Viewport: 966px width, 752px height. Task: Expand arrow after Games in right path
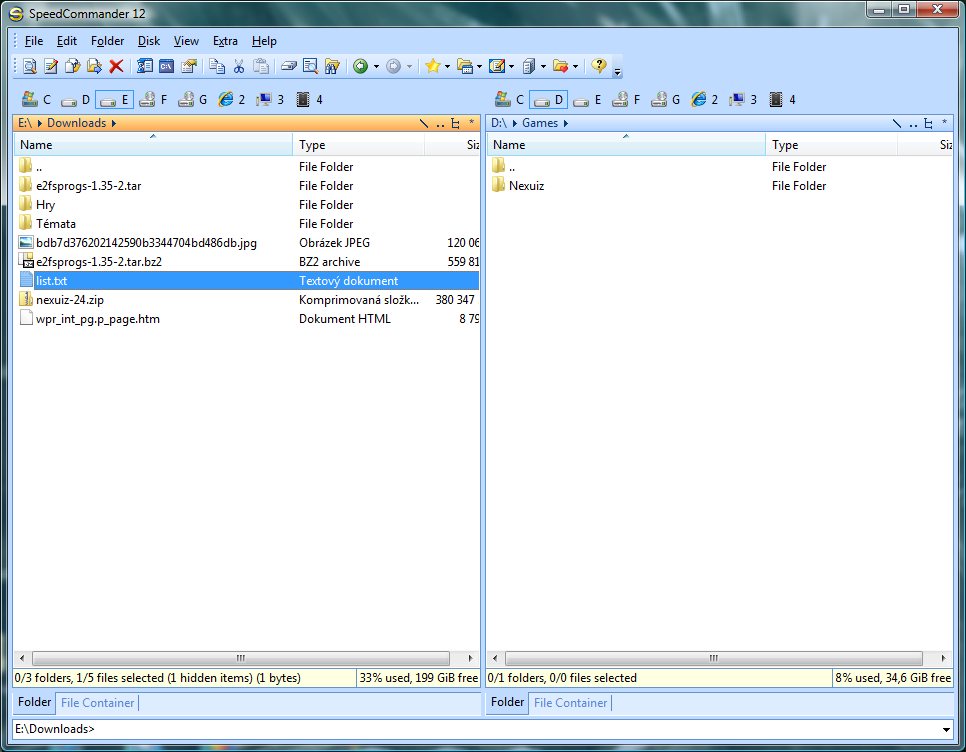566,123
